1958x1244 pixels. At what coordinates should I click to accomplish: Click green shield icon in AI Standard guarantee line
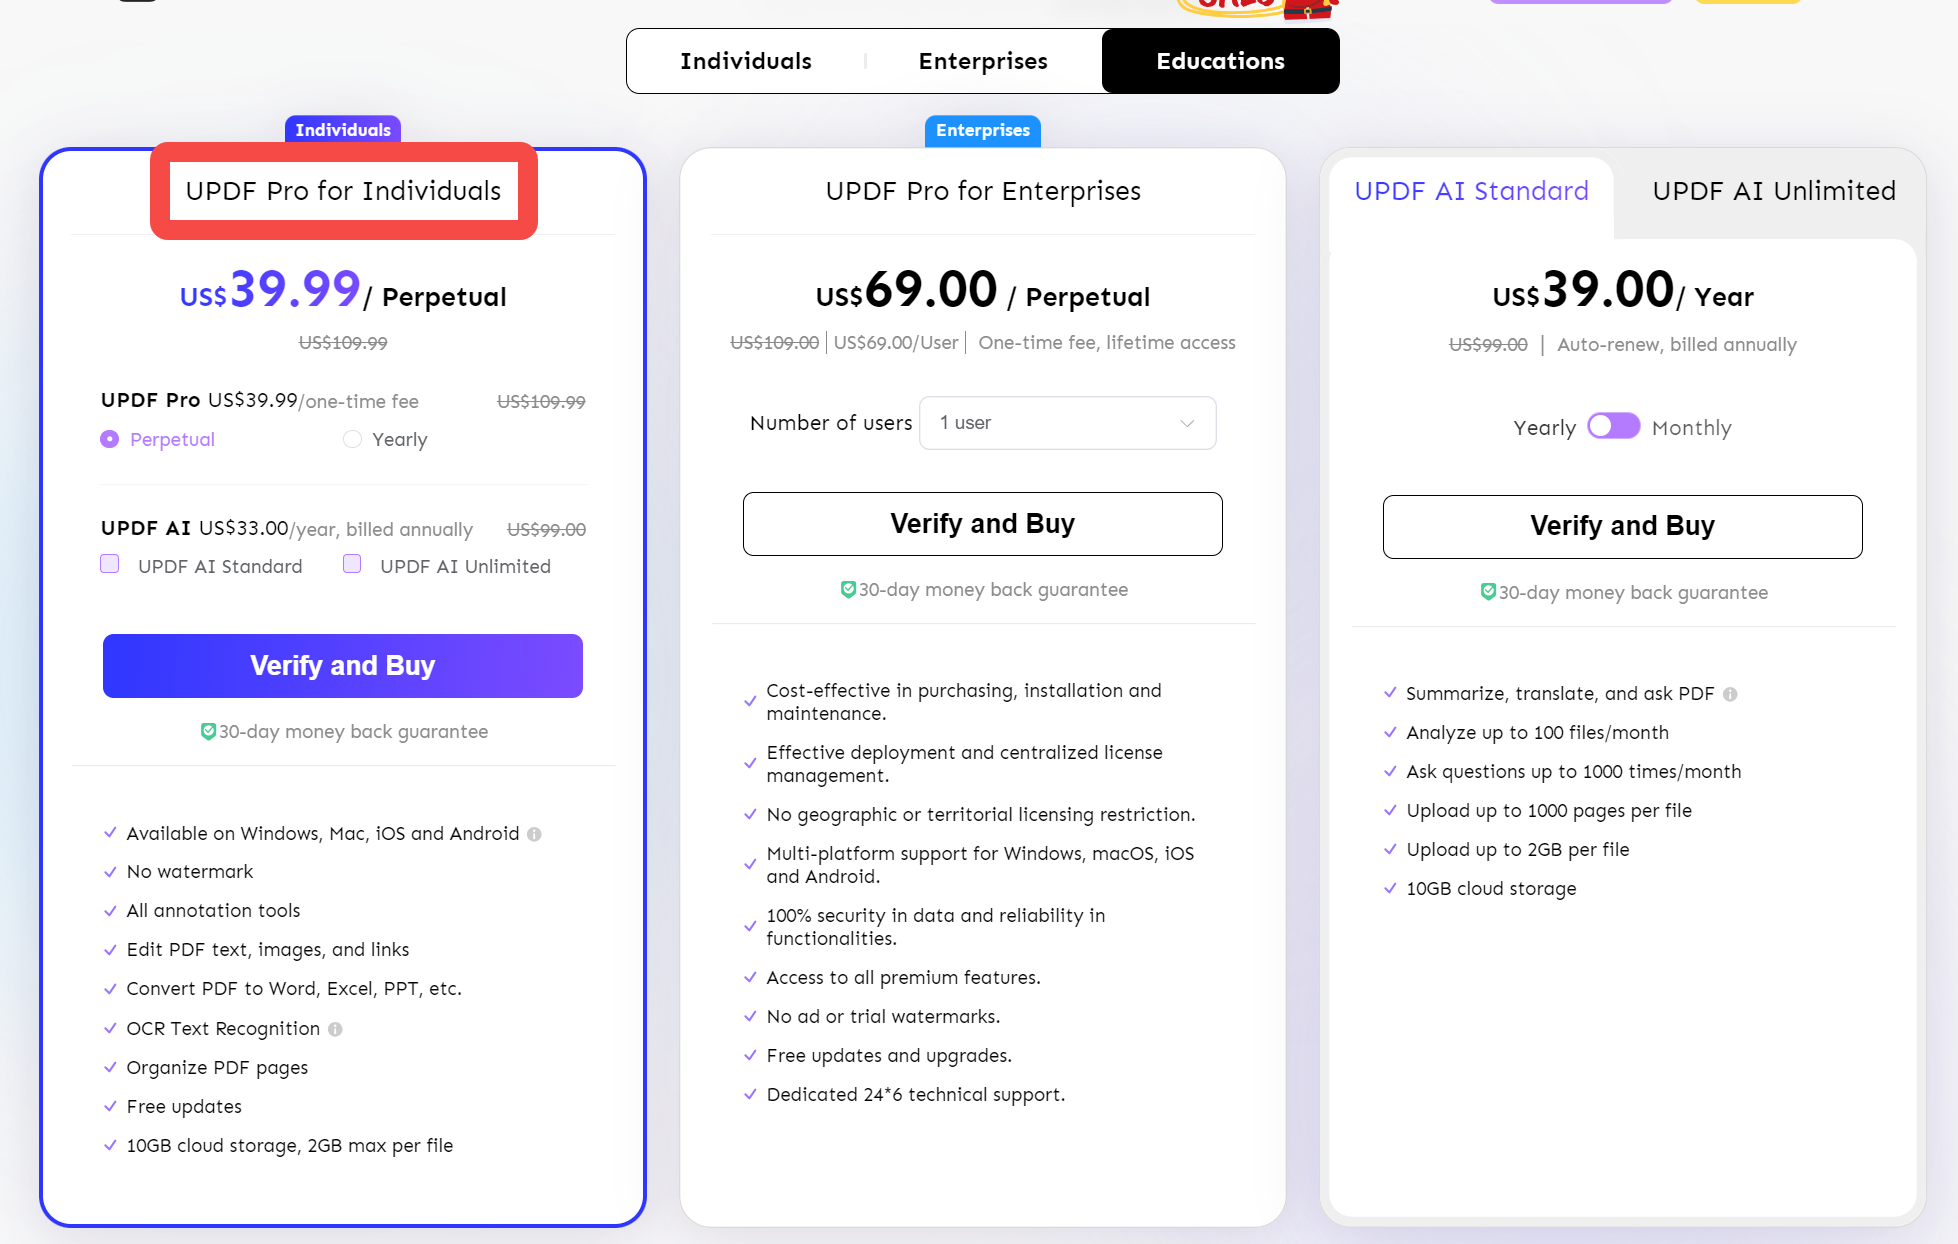click(1488, 592)
